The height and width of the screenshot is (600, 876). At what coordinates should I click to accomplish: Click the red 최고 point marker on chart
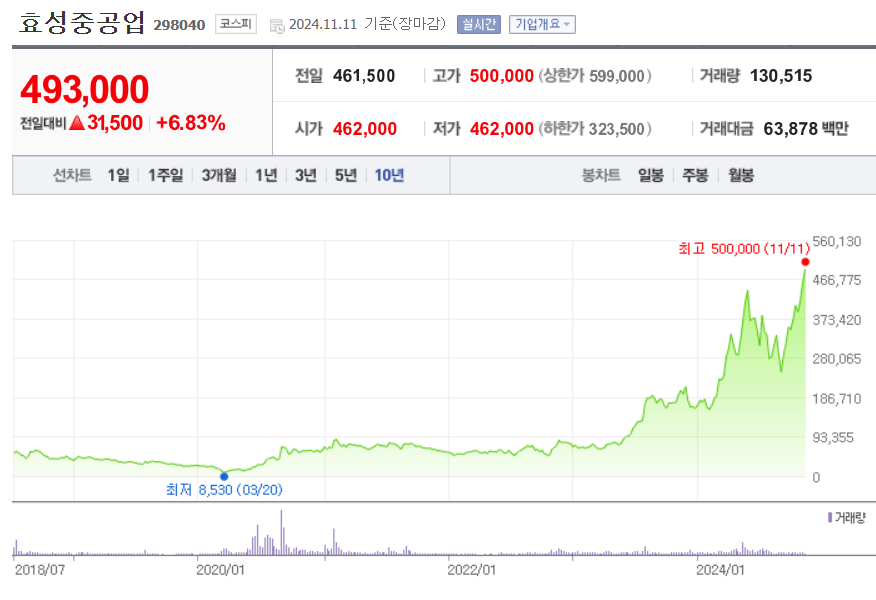tap(805, 262)
